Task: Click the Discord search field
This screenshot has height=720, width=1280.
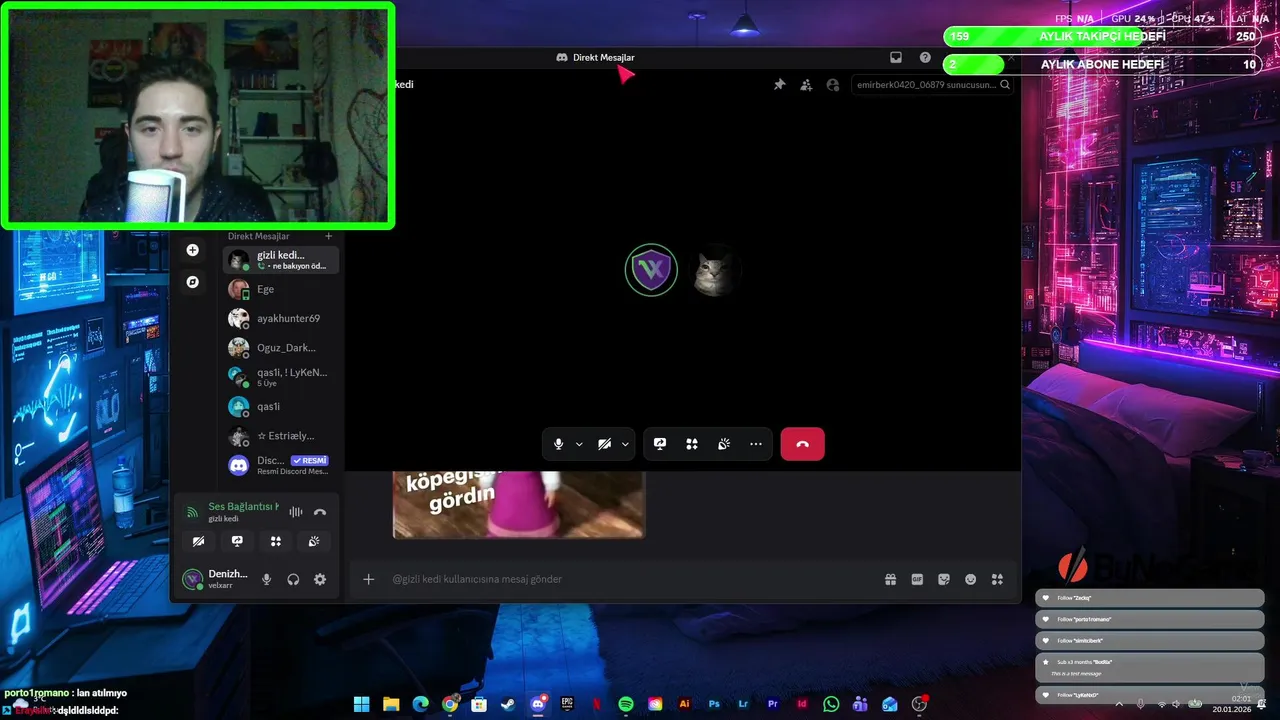Action: point(933,85)
